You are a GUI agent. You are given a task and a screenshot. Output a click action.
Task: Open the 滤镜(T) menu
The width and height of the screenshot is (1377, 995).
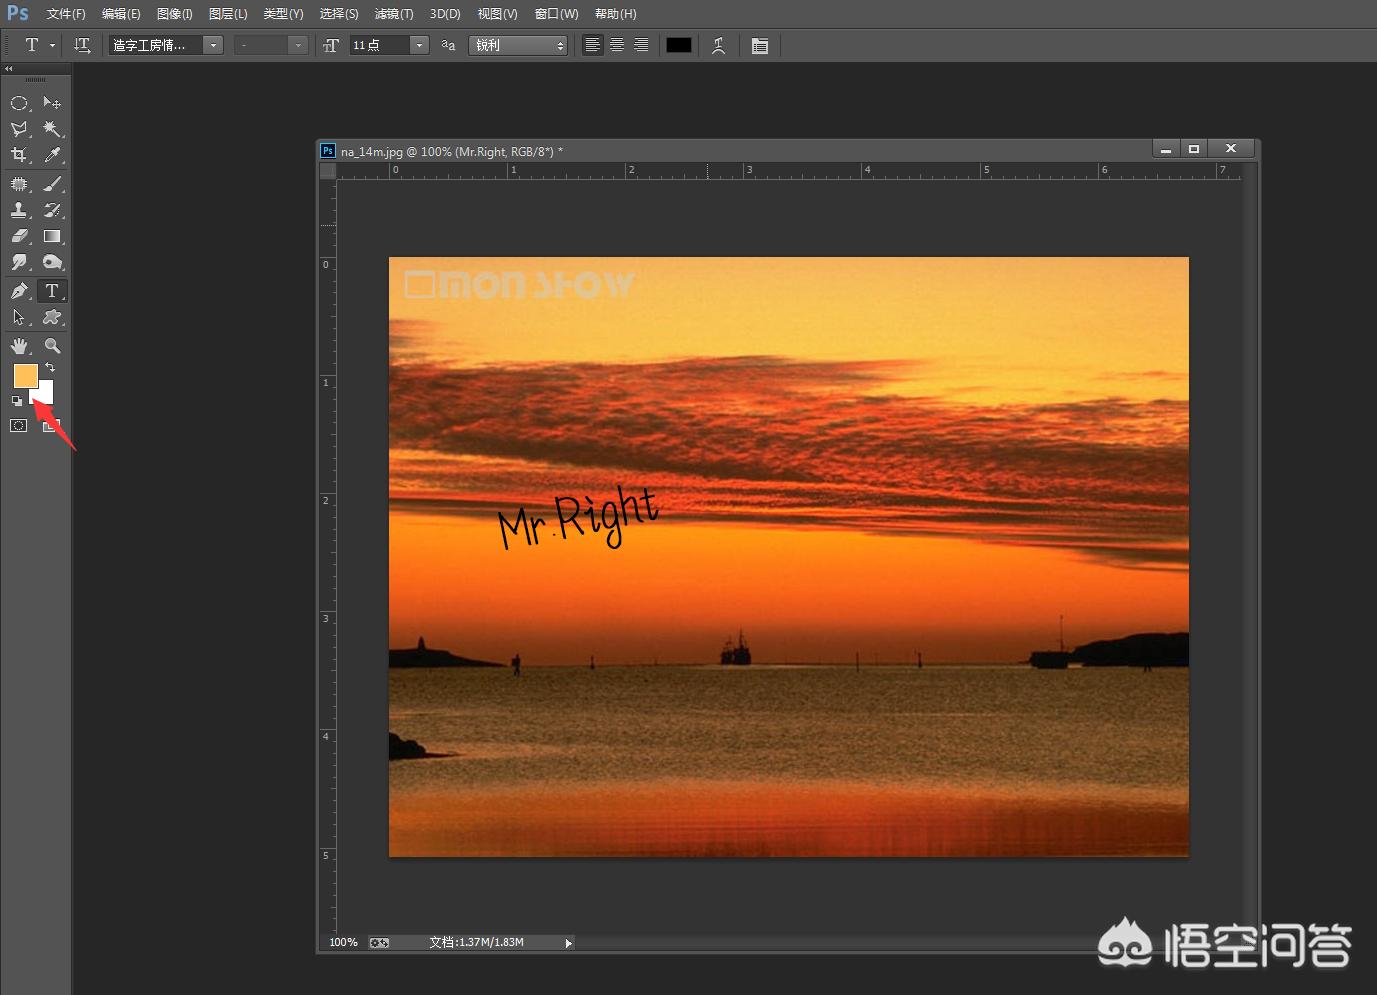(x=393, y=14)
